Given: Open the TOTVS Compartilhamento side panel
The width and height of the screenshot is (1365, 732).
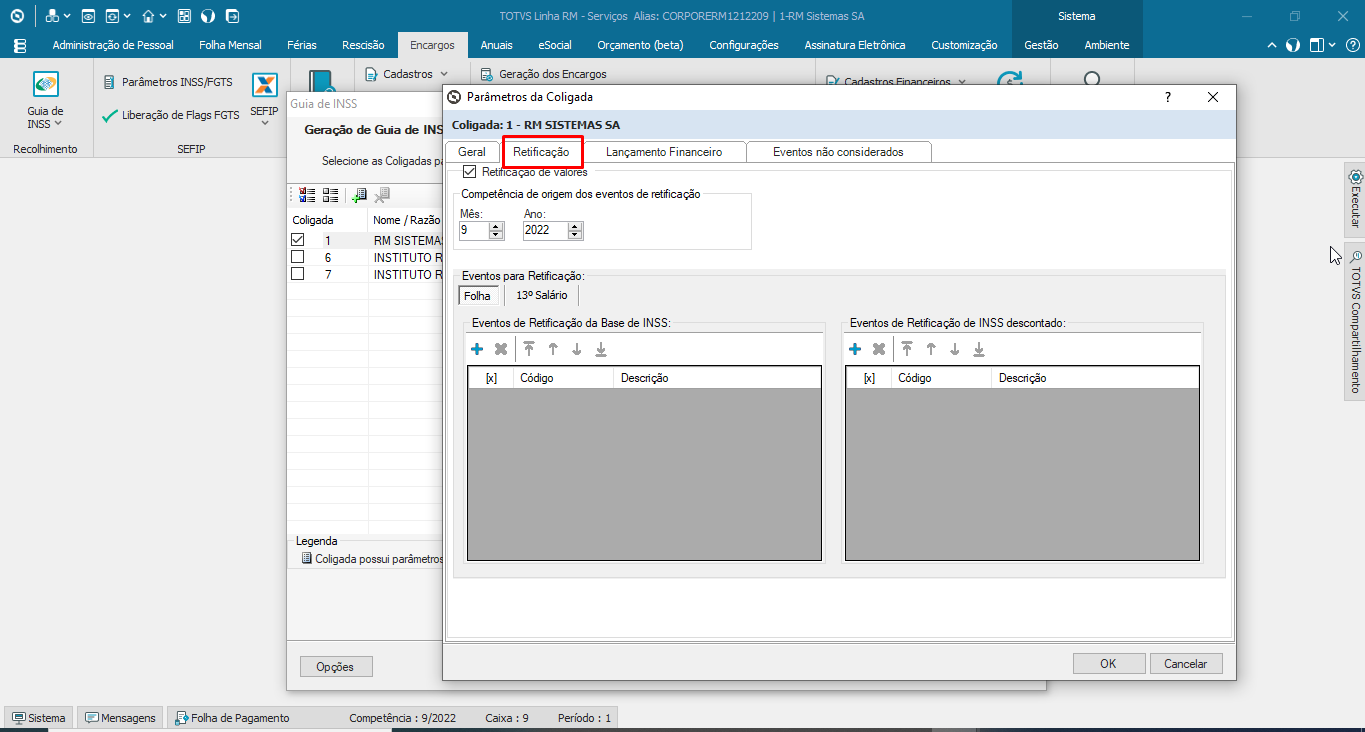Looking at the screenshot, I should (x=1355, y=321).
